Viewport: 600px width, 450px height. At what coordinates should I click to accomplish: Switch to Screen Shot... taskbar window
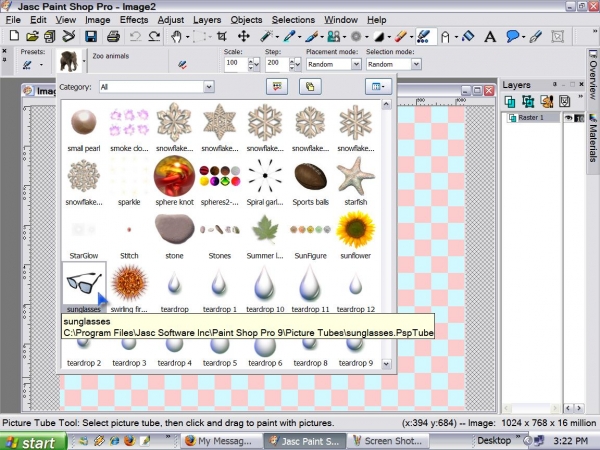[x=388, y=441]
